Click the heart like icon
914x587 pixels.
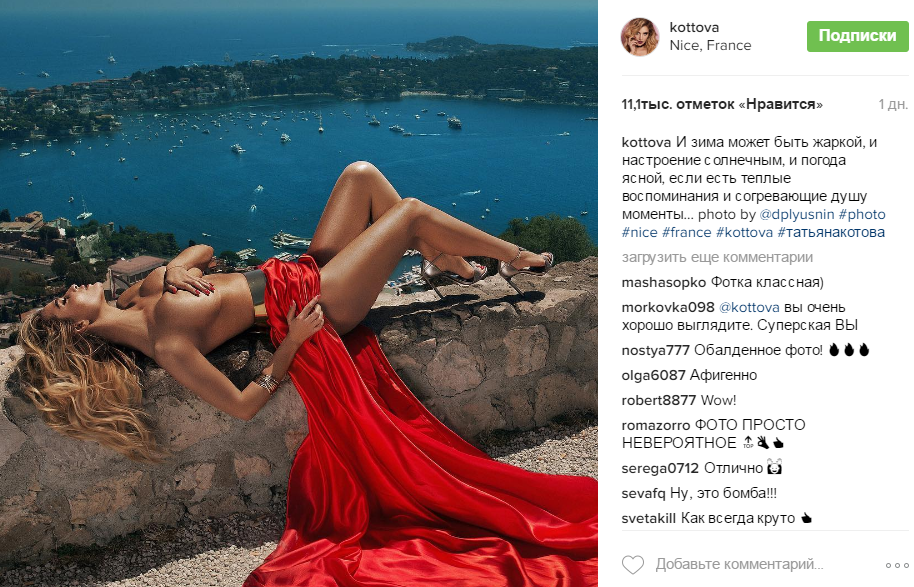(633, 564)
